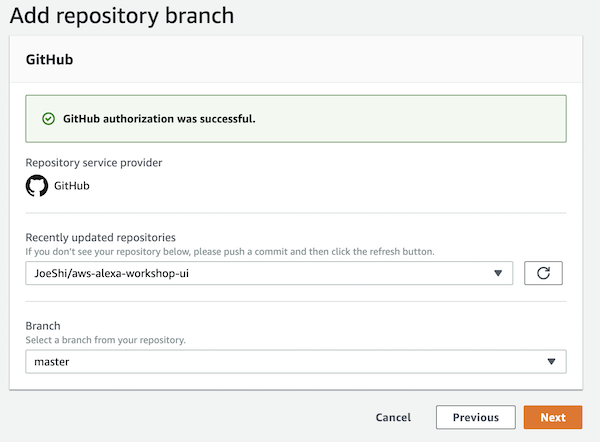Click the green success checkmark icon

coord(49,119)
